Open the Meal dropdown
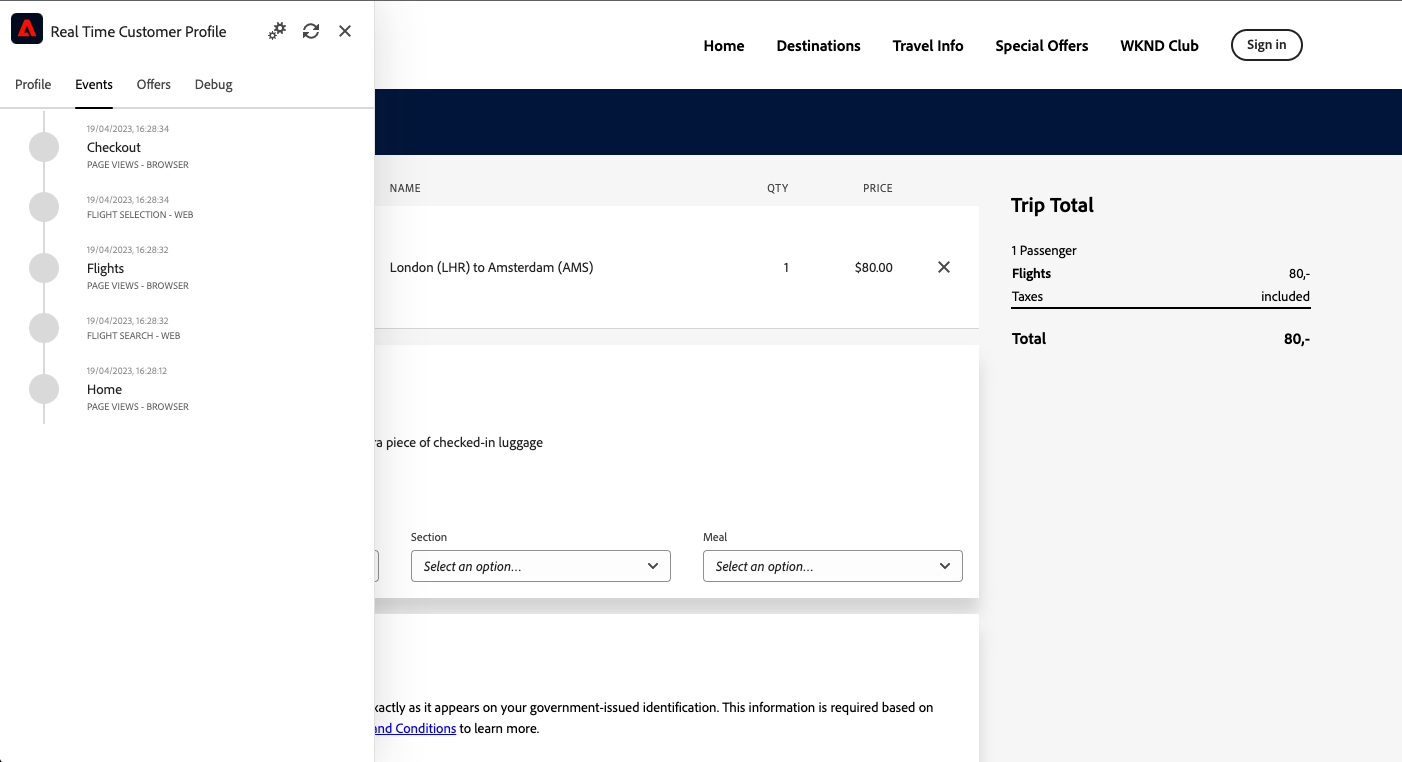The image size is (1402, 762). click(833, 566)
